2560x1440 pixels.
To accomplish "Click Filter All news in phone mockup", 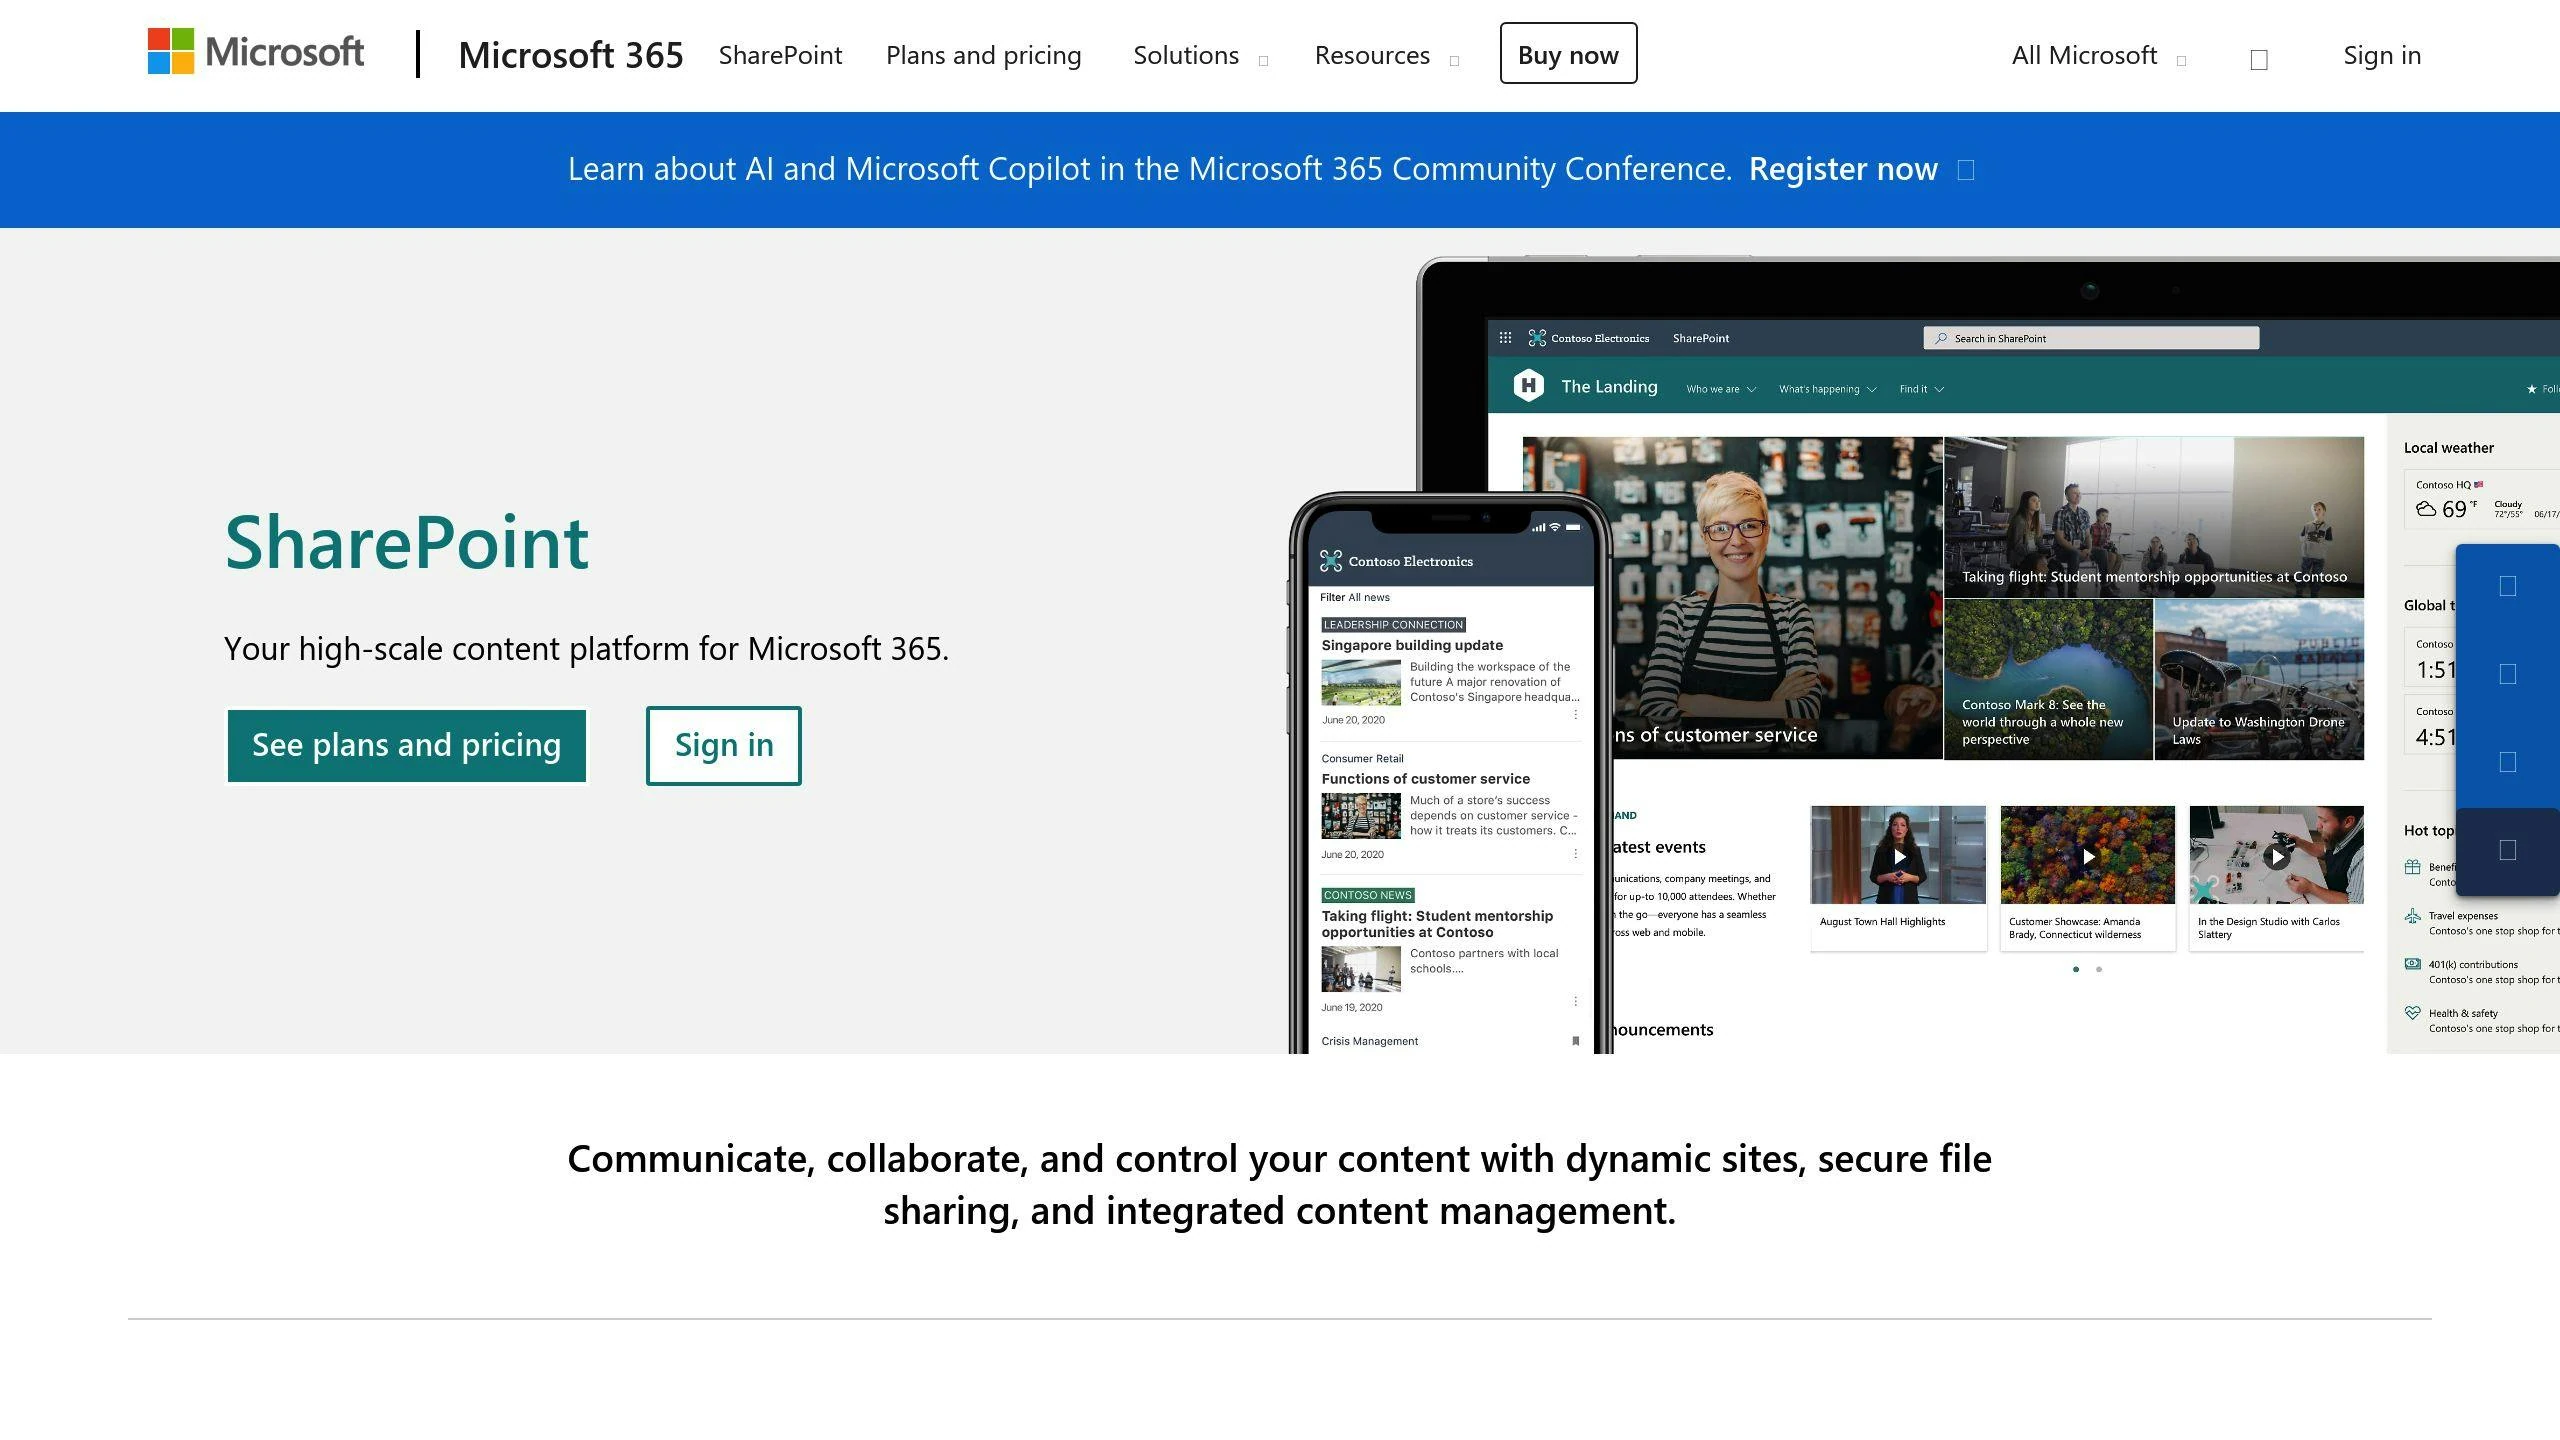I will coord(1354,597).
